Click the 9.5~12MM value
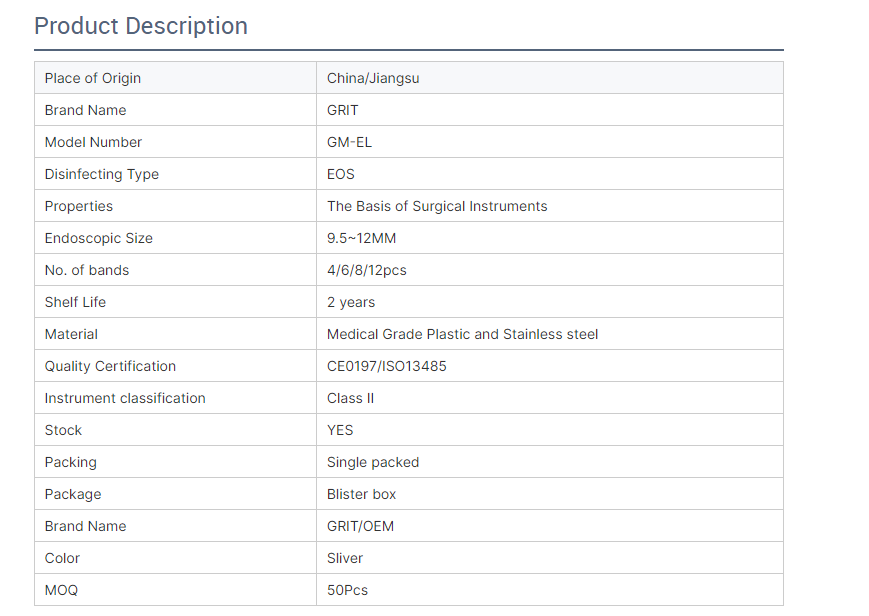869x616 pixels. click(x=364, y=238)
